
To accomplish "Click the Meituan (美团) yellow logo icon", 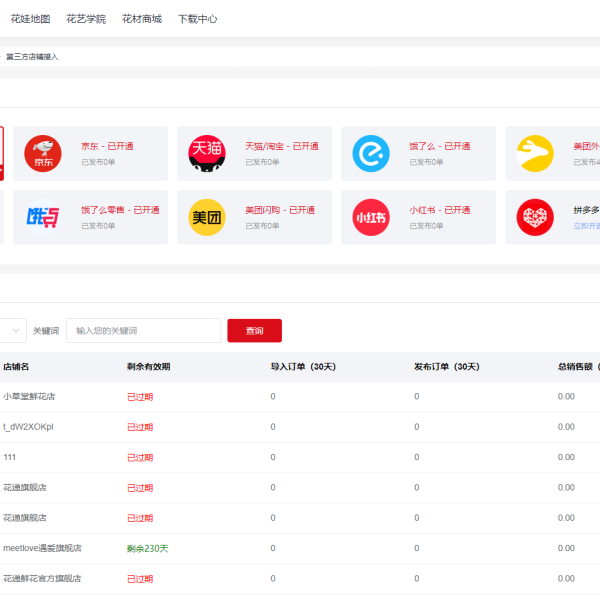I will tap(207, 217).
